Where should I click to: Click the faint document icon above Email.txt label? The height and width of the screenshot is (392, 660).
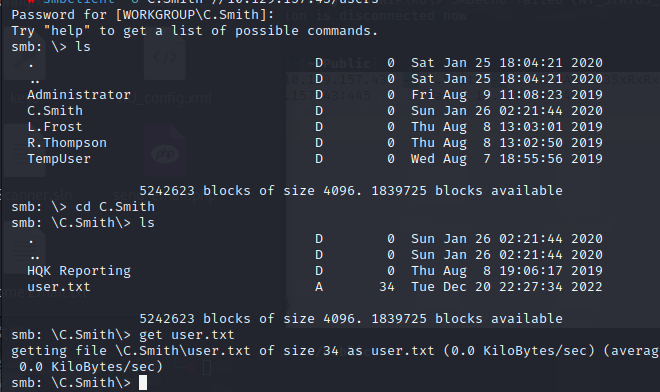[25, 248]
